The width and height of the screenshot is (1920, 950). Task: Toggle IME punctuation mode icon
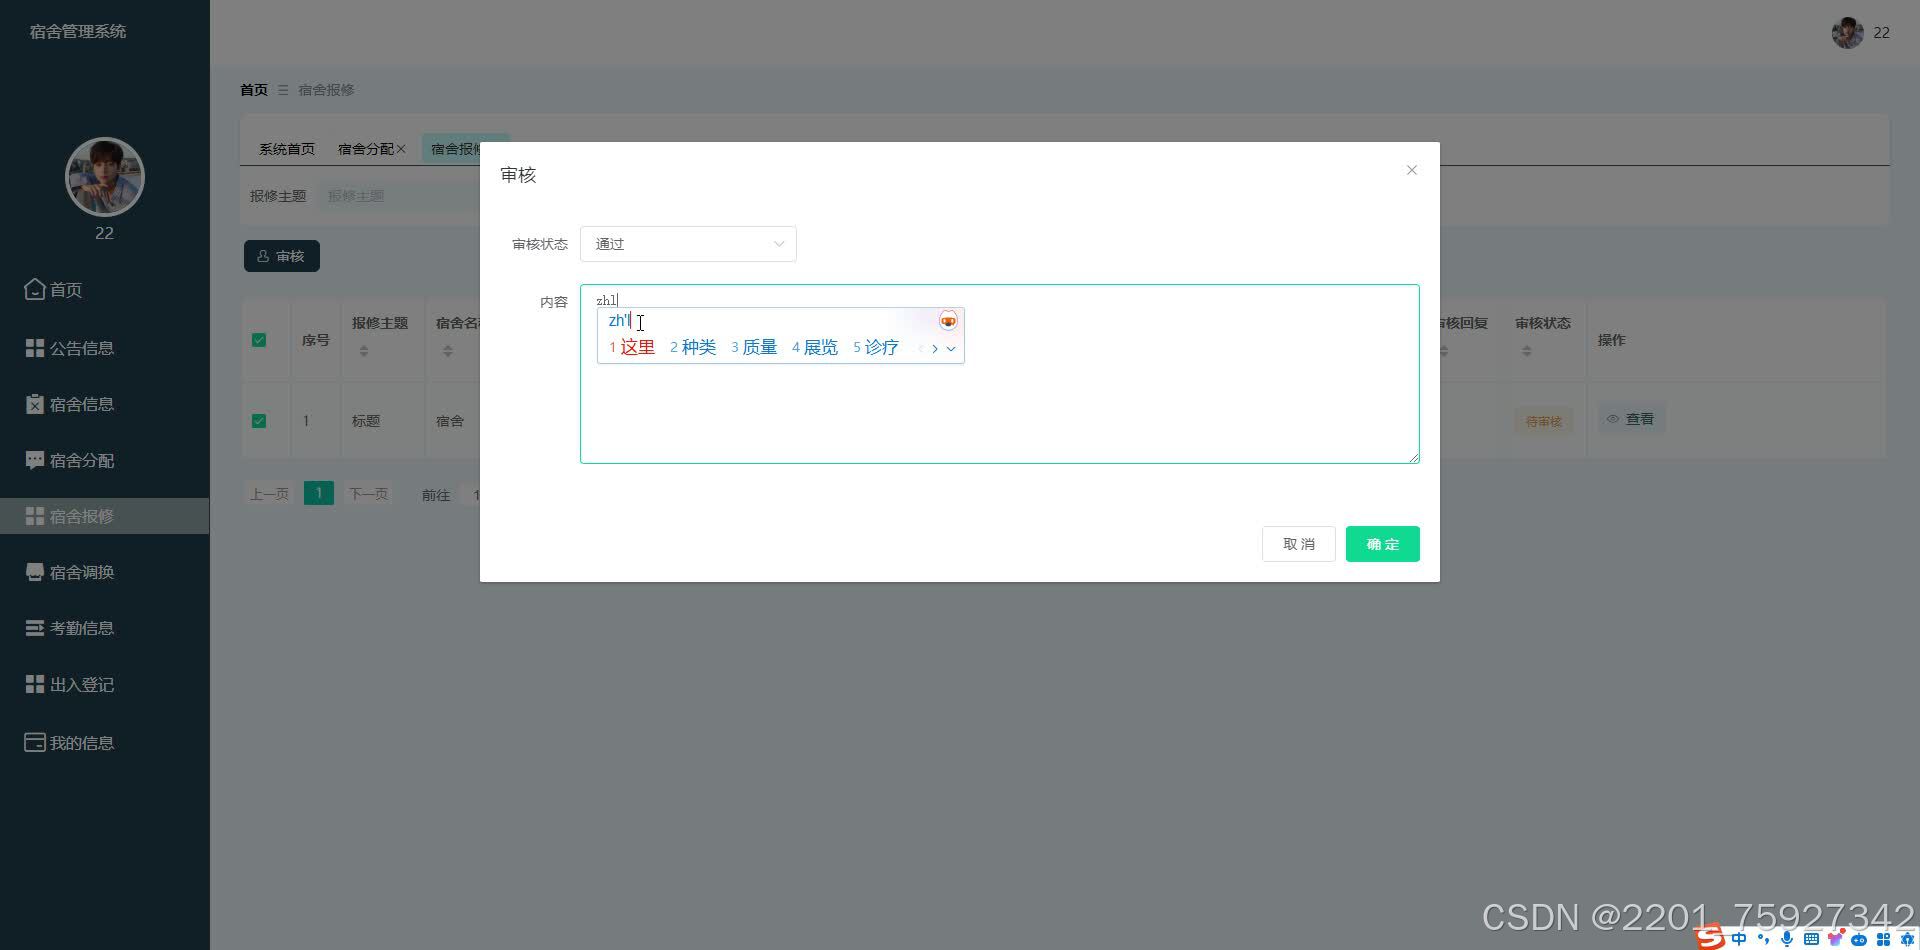(x=1763, y=939)
